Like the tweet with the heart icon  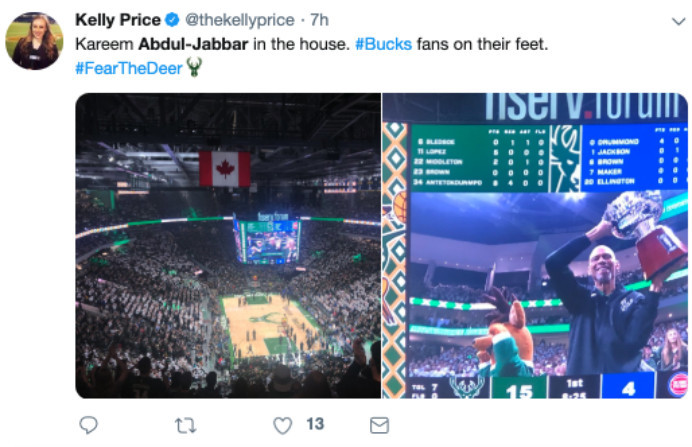point(280,425)
